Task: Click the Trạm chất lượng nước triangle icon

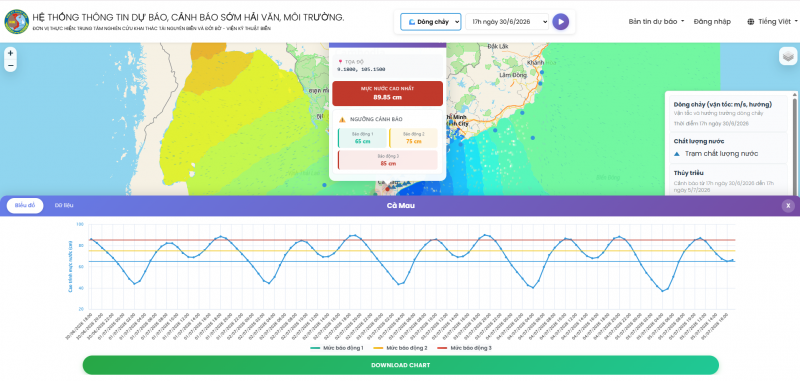Action: pyautogui.click(x=677, y=154)
